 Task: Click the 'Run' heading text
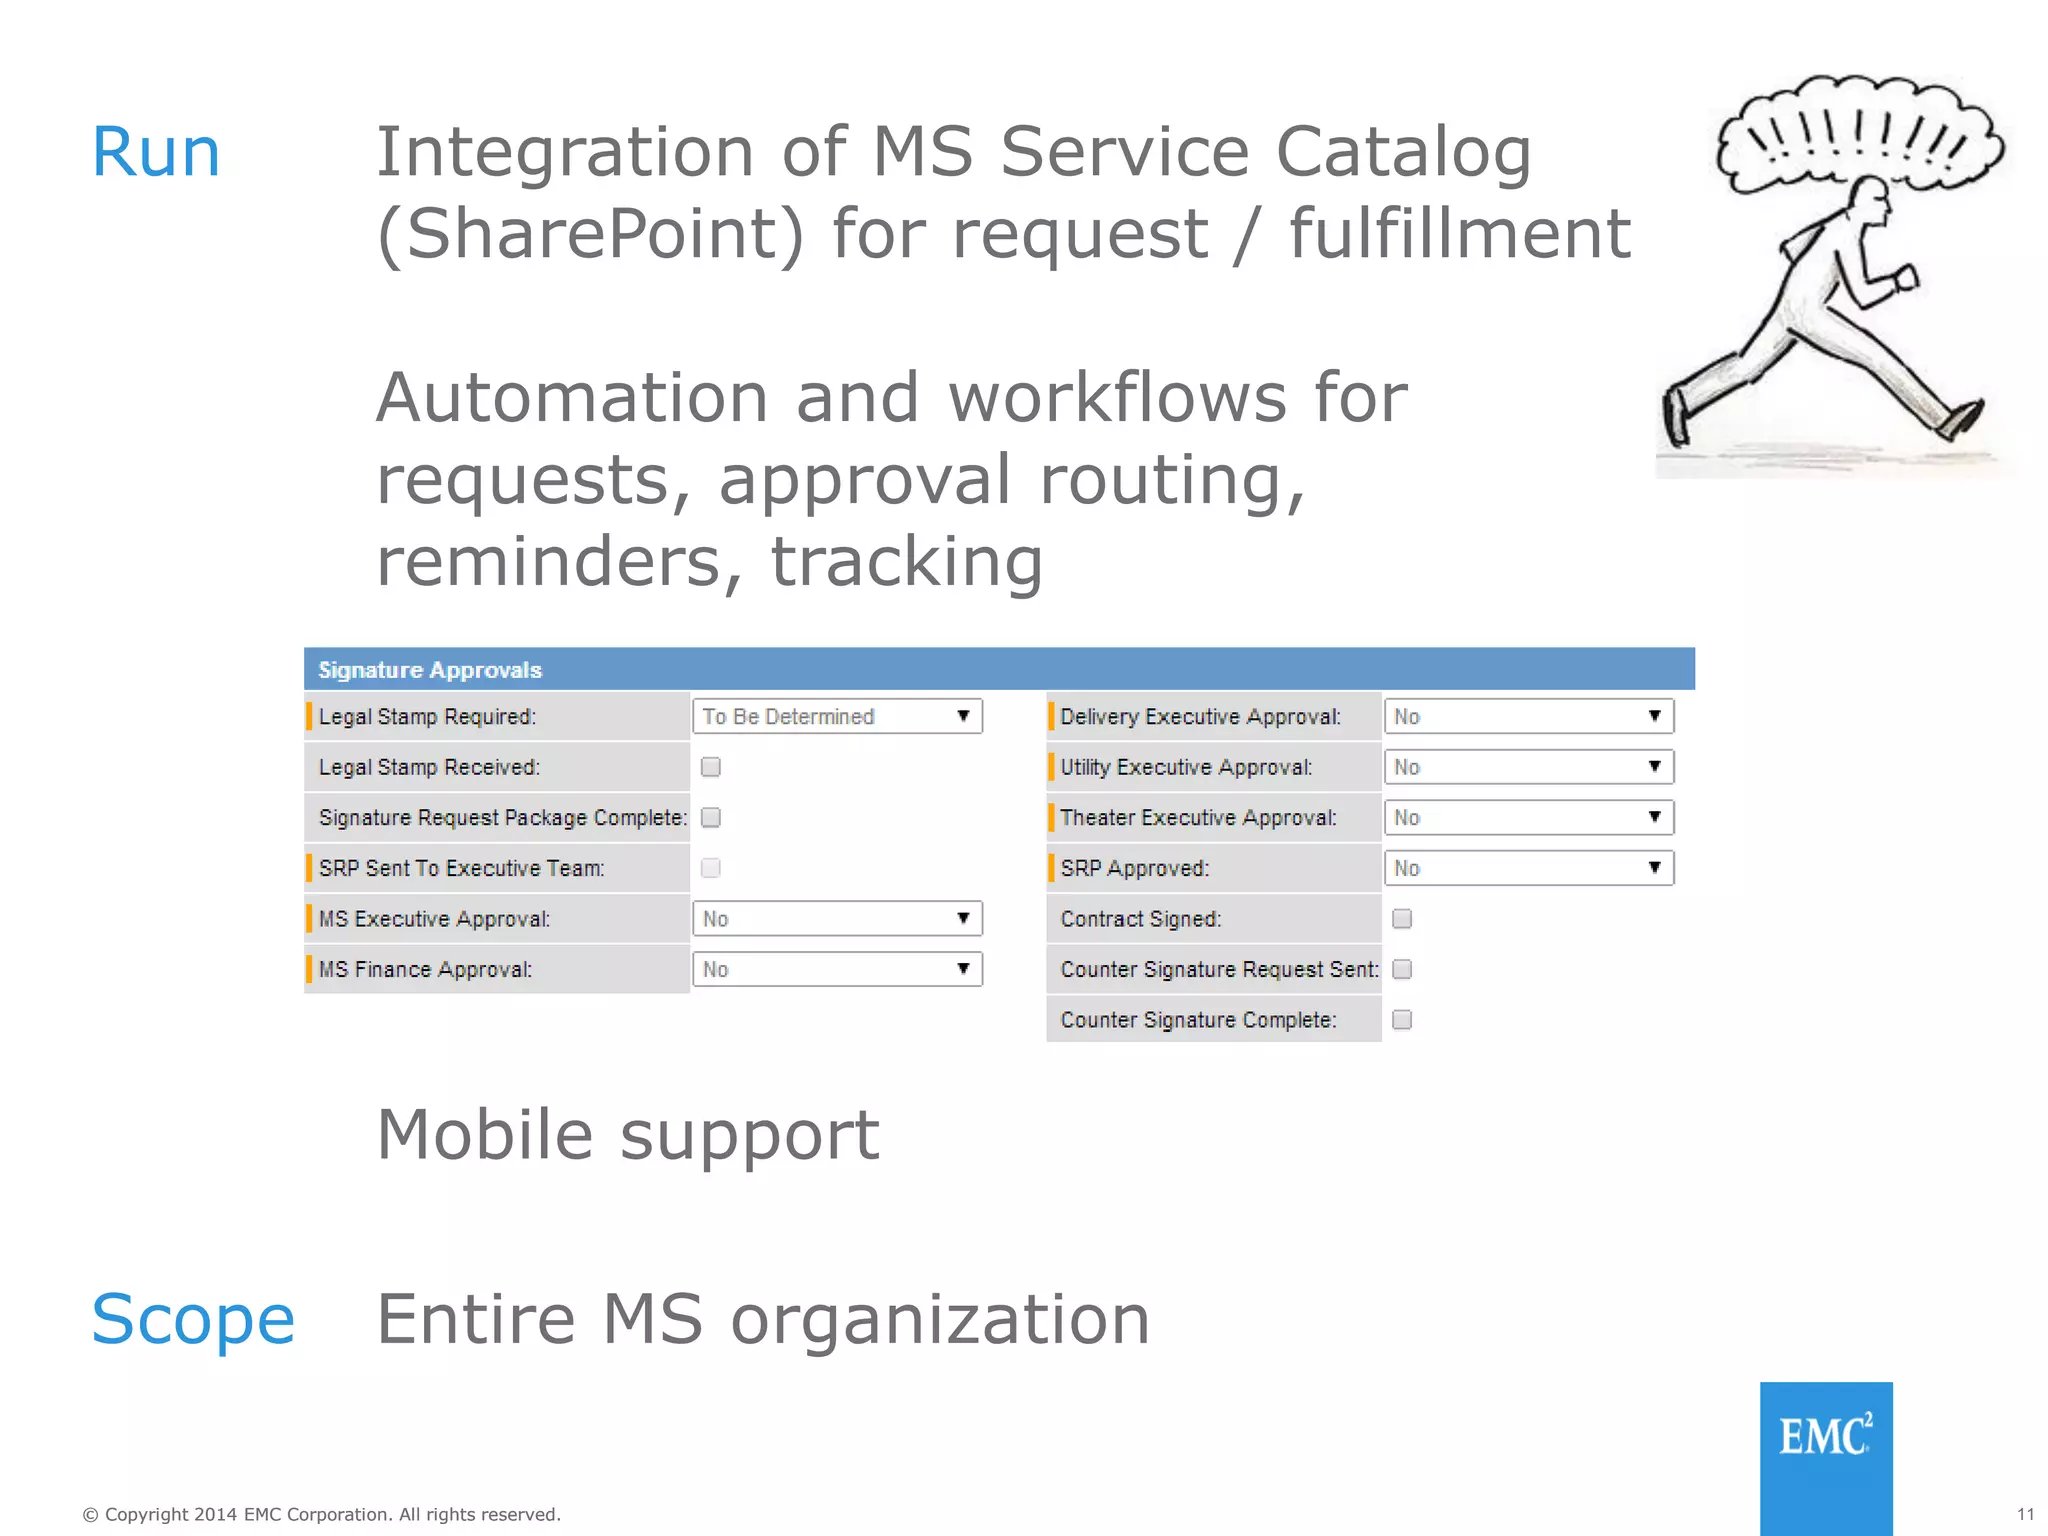pyautogui.click(x=156, y=153)
